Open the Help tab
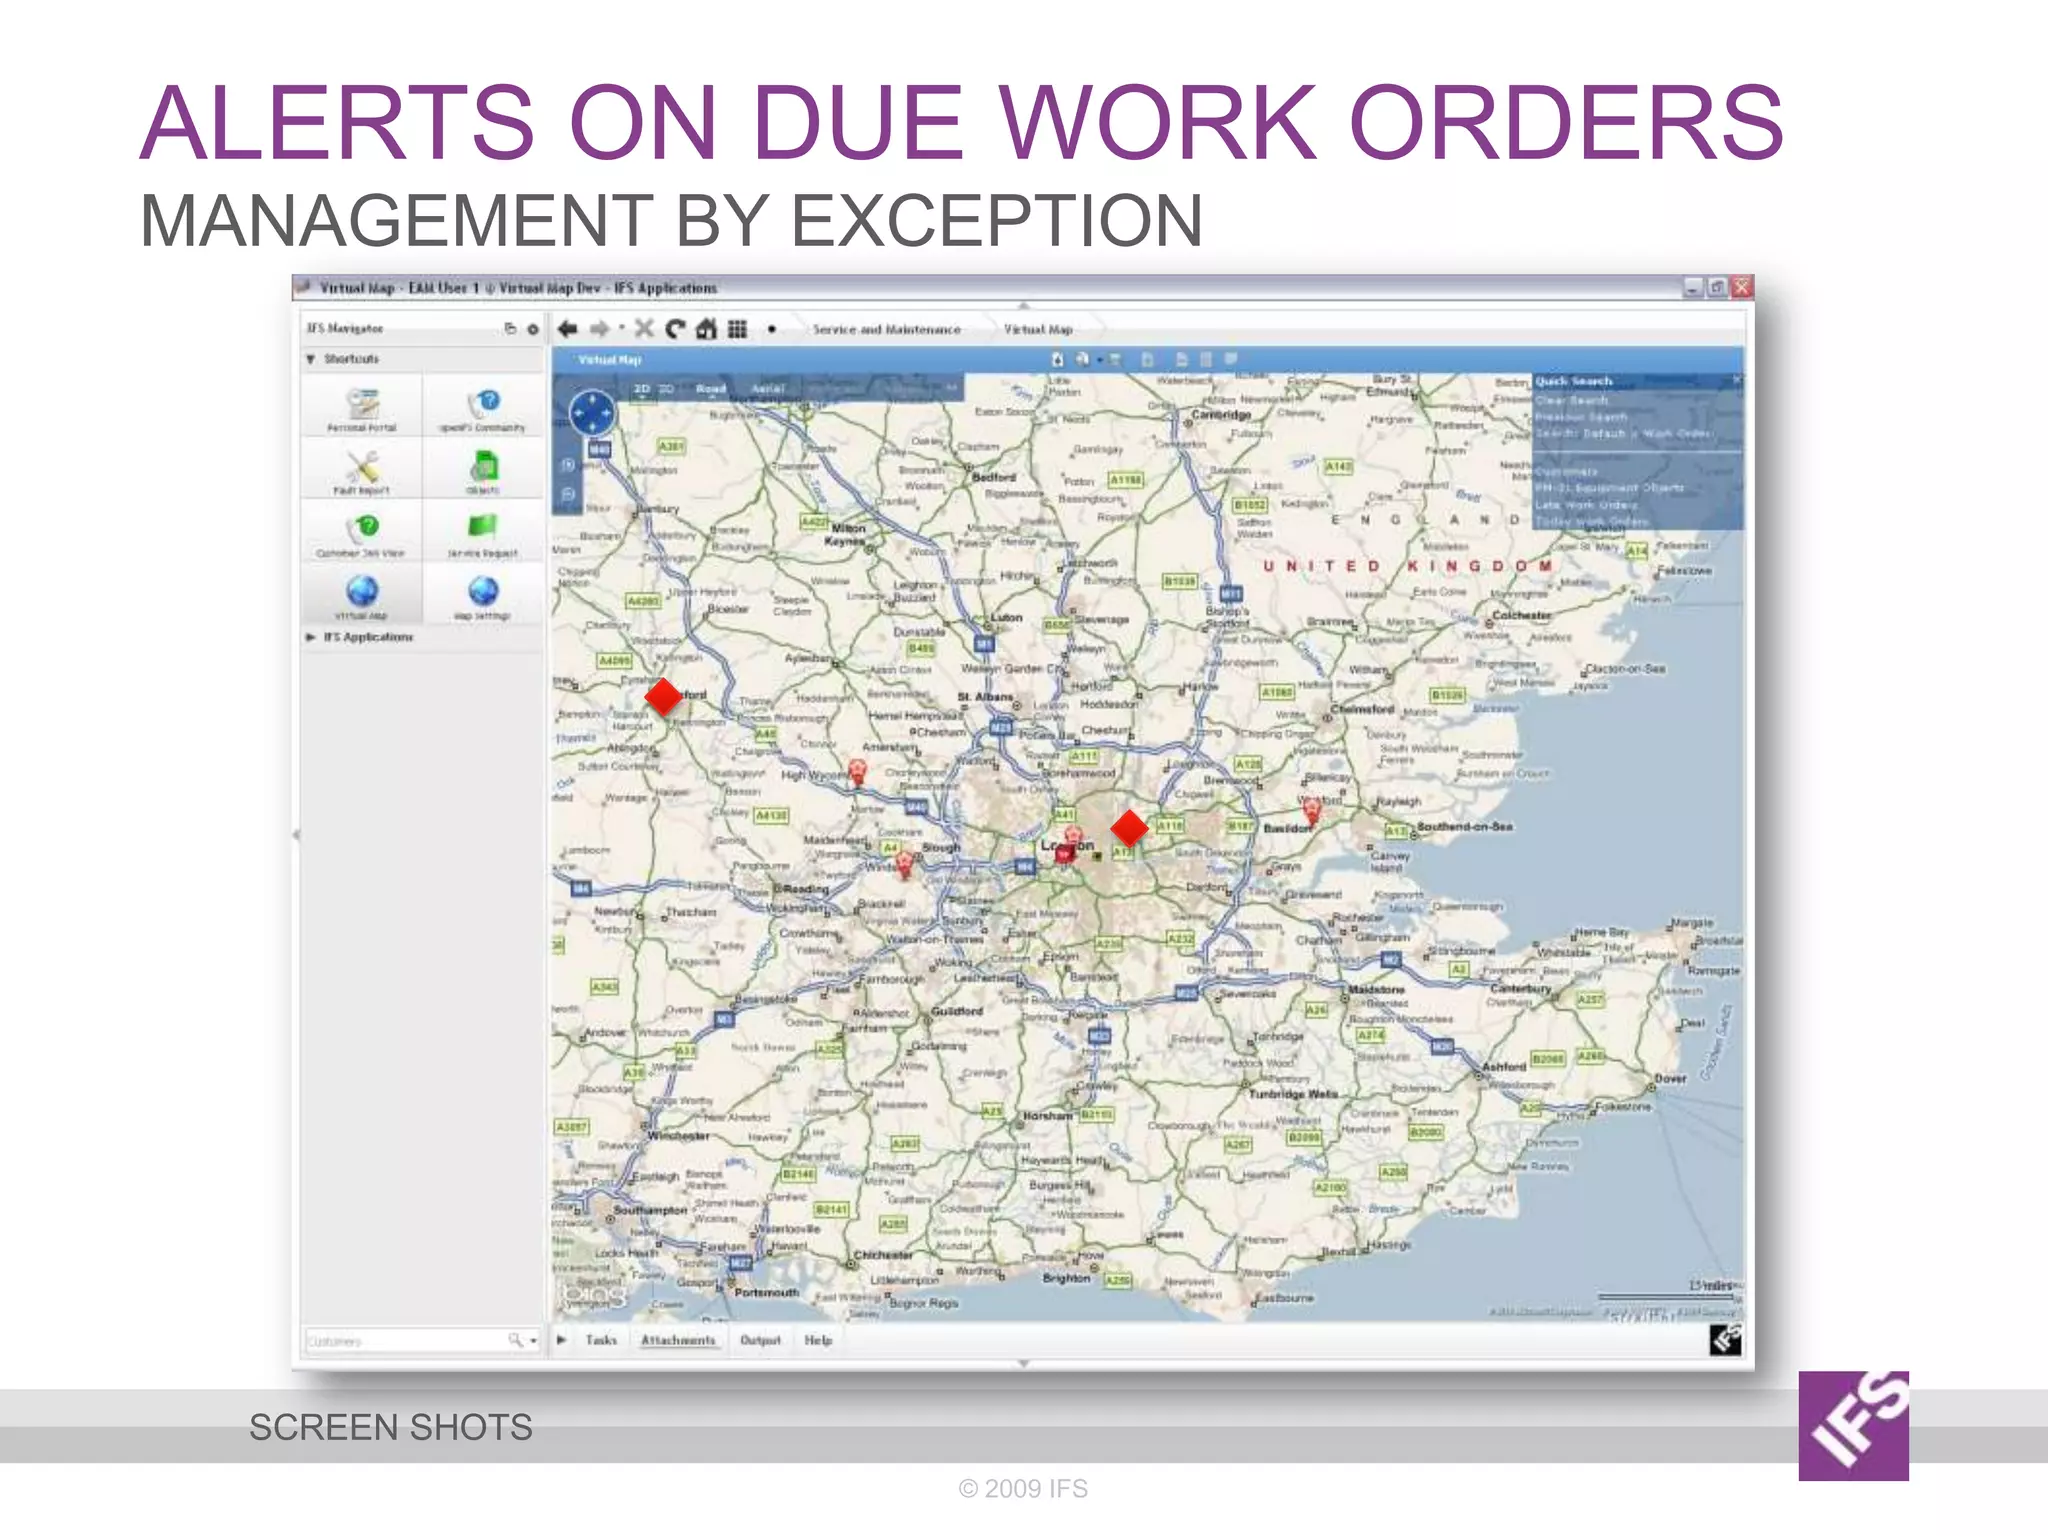2048x1536 pixels. click(818, 1340)
